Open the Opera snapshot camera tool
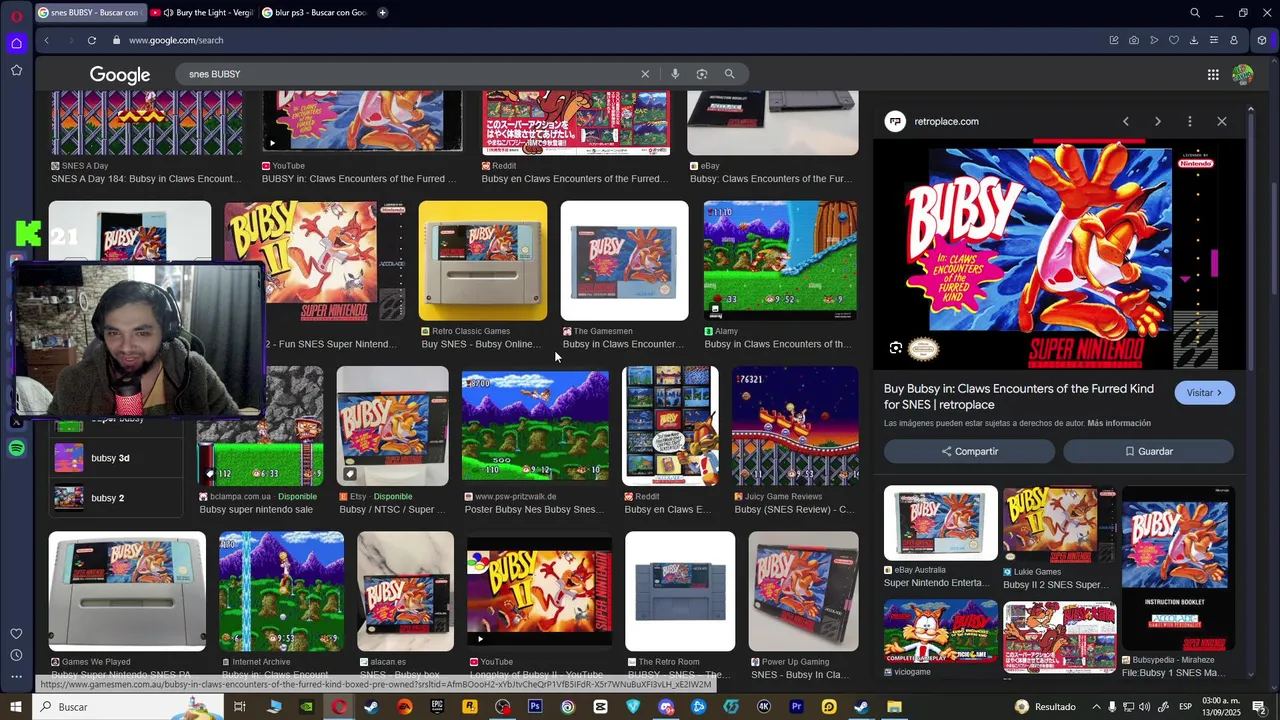1280x720 pixels. [x=1134, y=40]
